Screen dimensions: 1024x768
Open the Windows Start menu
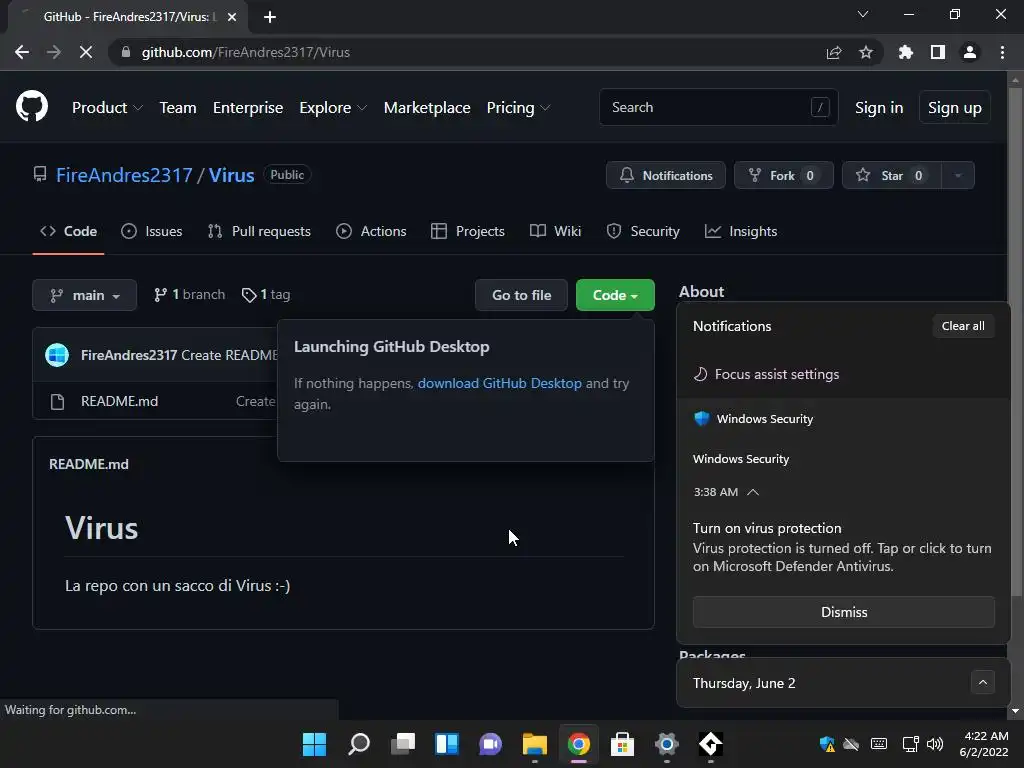[314, 744]
